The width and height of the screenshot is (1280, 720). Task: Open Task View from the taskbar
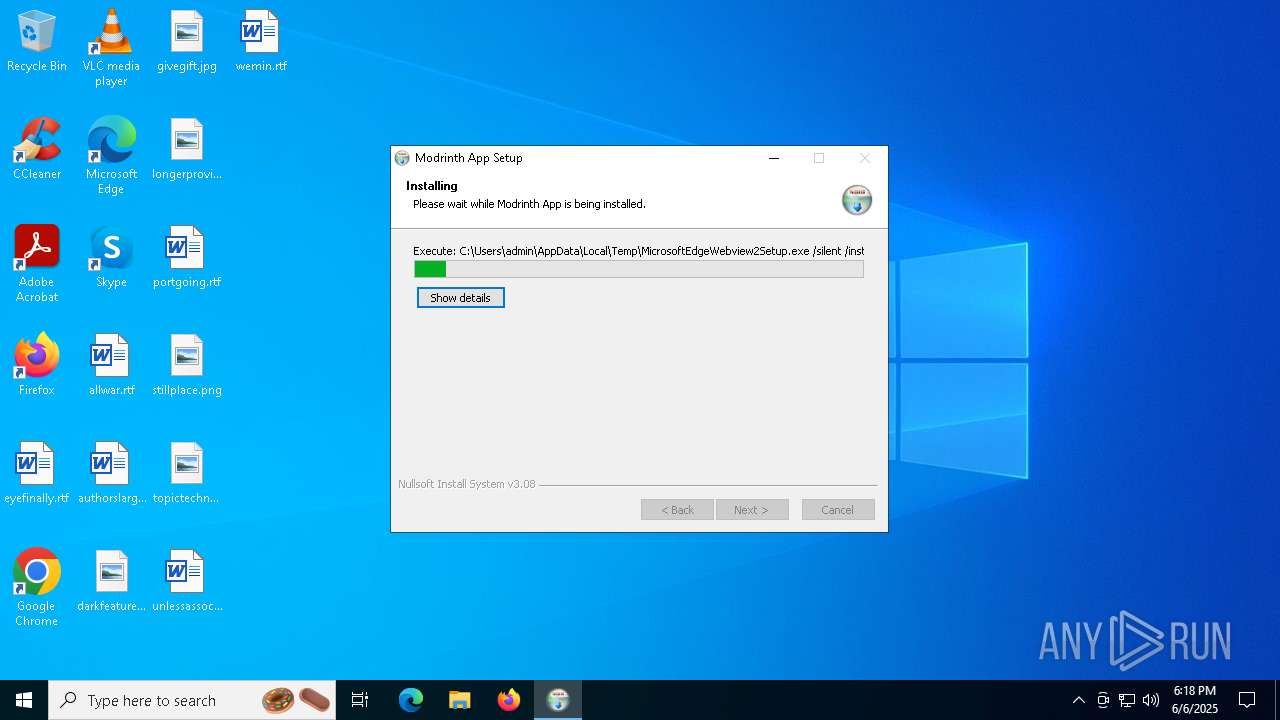[x=360, y=700]
